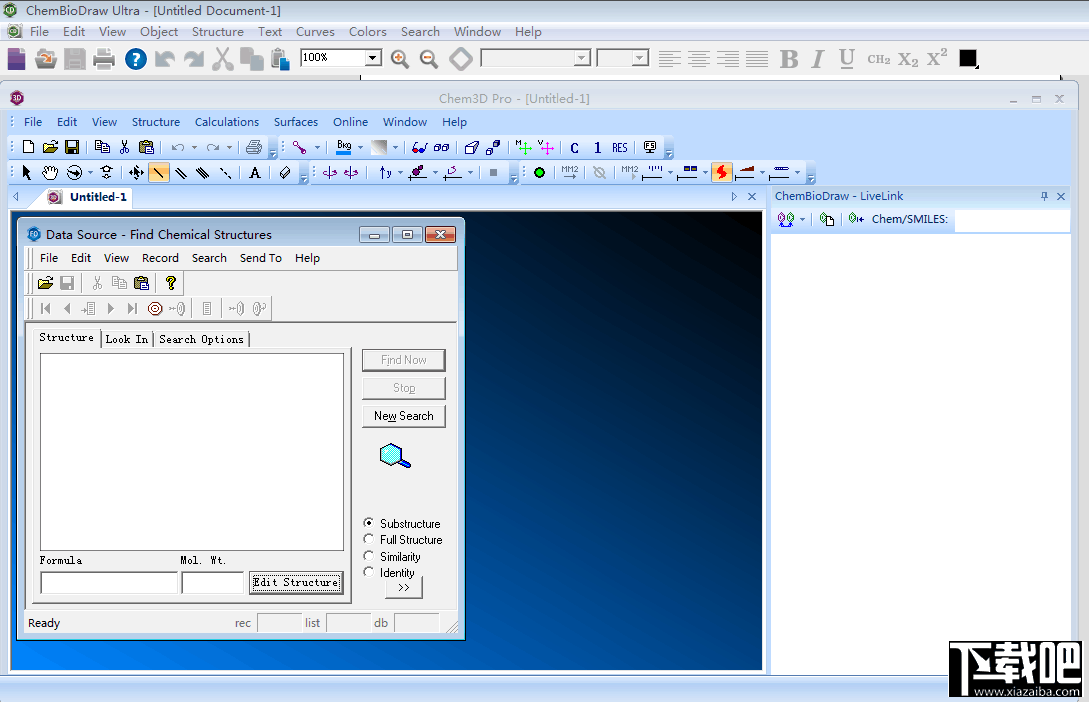Click the paste icon in Chem3D toolbar
Image resolution: width=1089 pixels, height=702 pixels.
(146, 147)
